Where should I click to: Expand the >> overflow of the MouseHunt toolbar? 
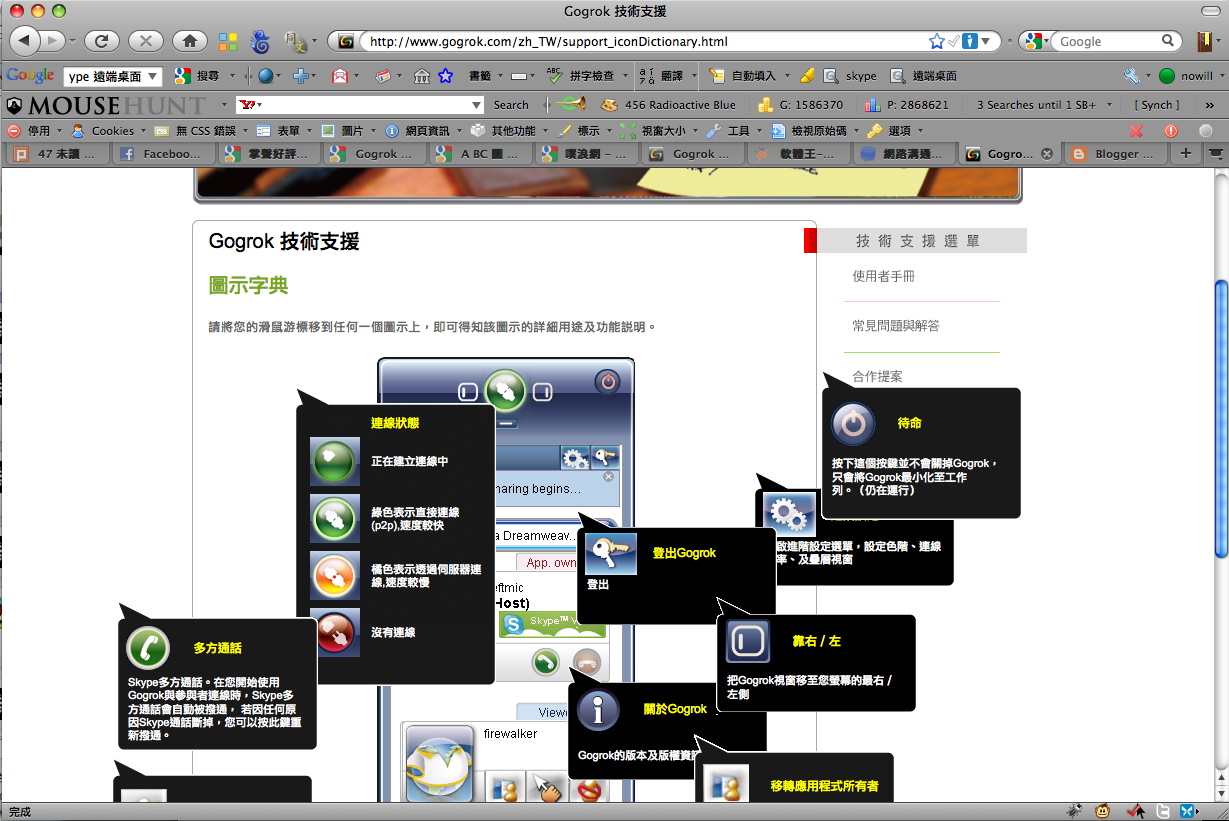coord(1210,104)
